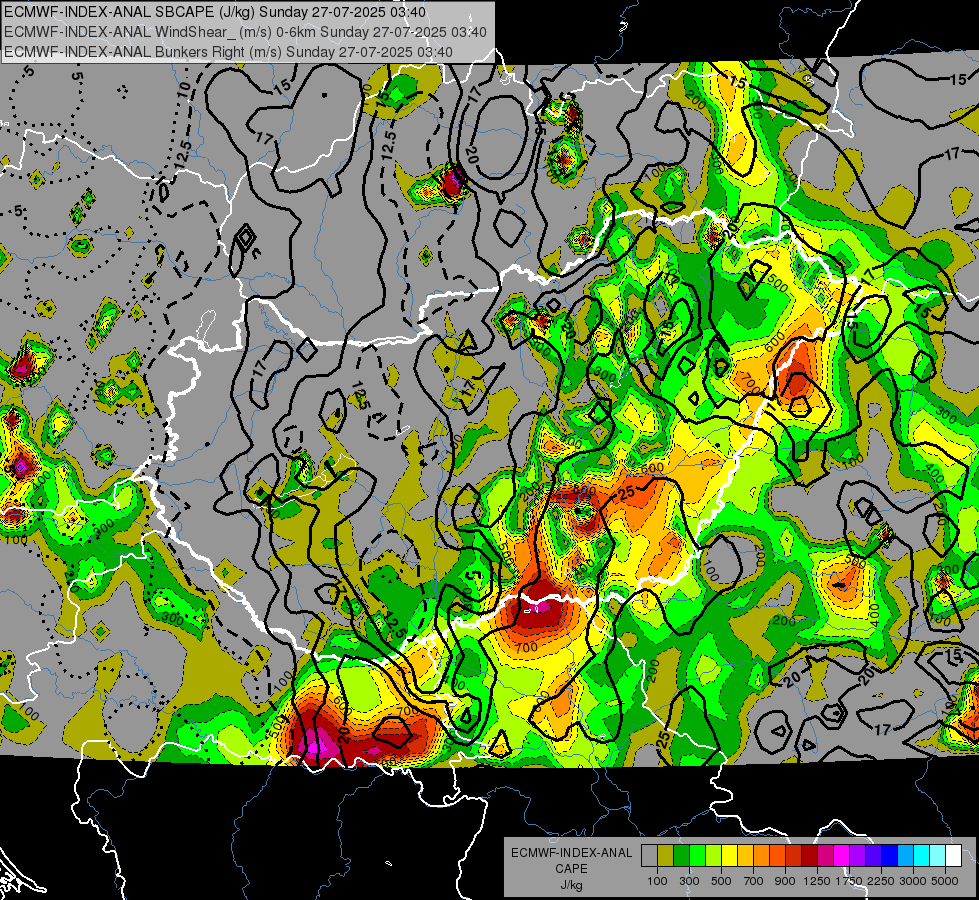This screenshot has height=900, width=979.
Task: Select the bright magenta legend swatch
Action: 842,856
